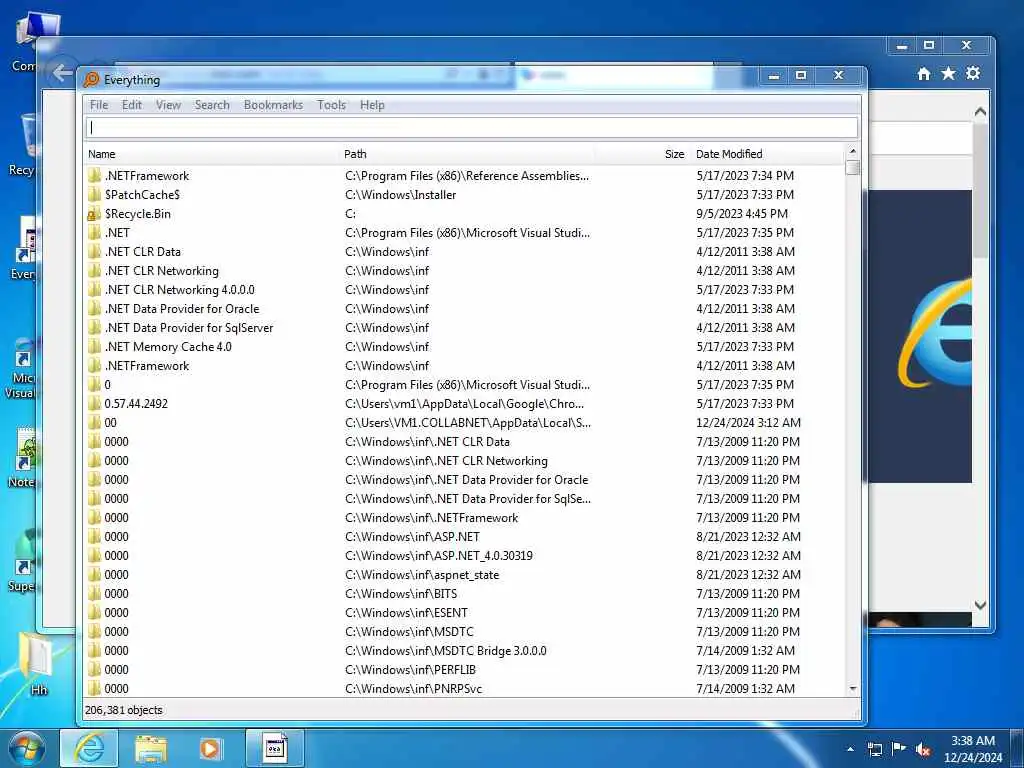Screen dimensions: 1024x768
Task: Click the fourth taskbar application icon
Action: coord(275,748)
